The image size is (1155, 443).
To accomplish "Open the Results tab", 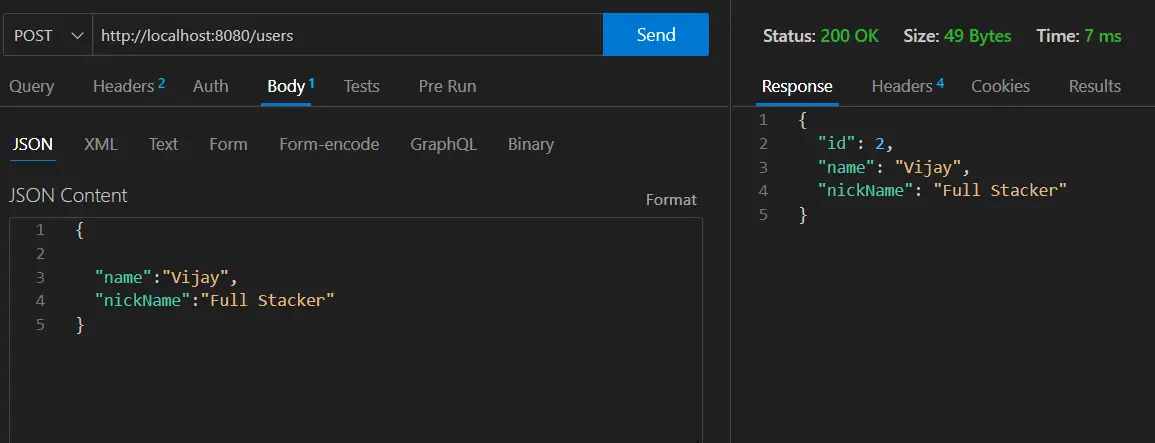I will click(1095, 86).
